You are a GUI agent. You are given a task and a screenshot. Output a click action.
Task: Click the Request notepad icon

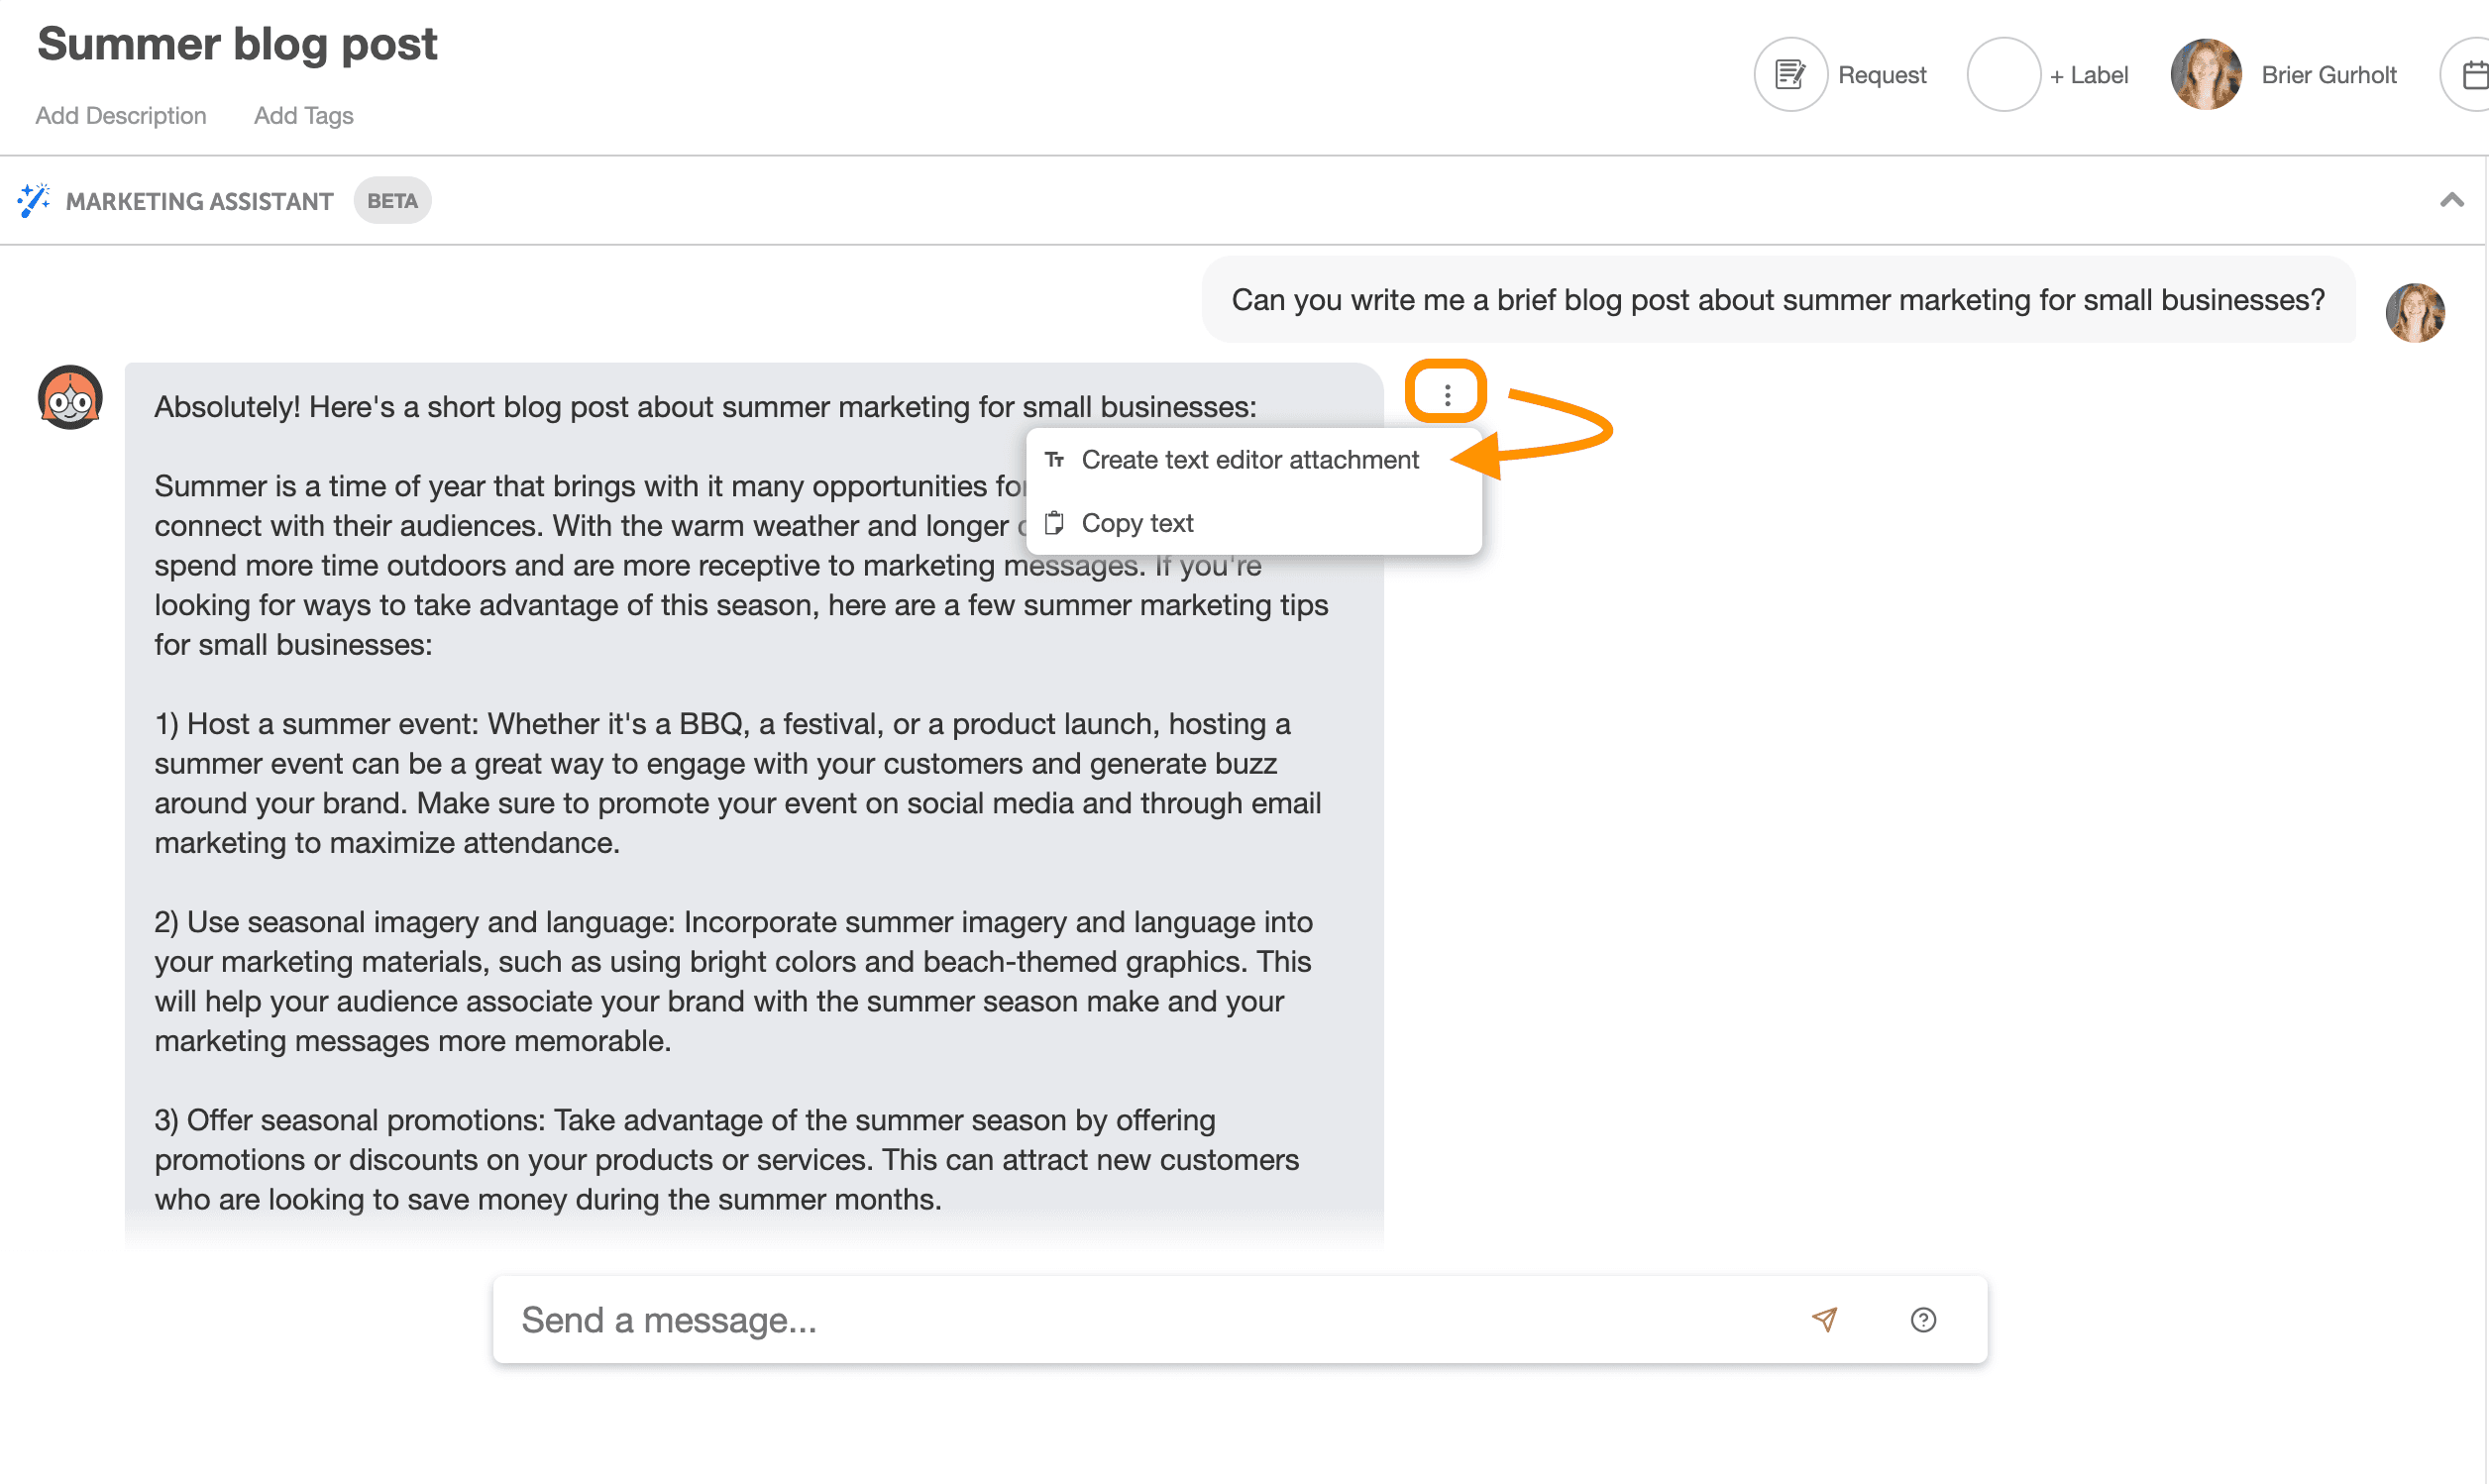pyautogui.click(x=1790, y=75)
